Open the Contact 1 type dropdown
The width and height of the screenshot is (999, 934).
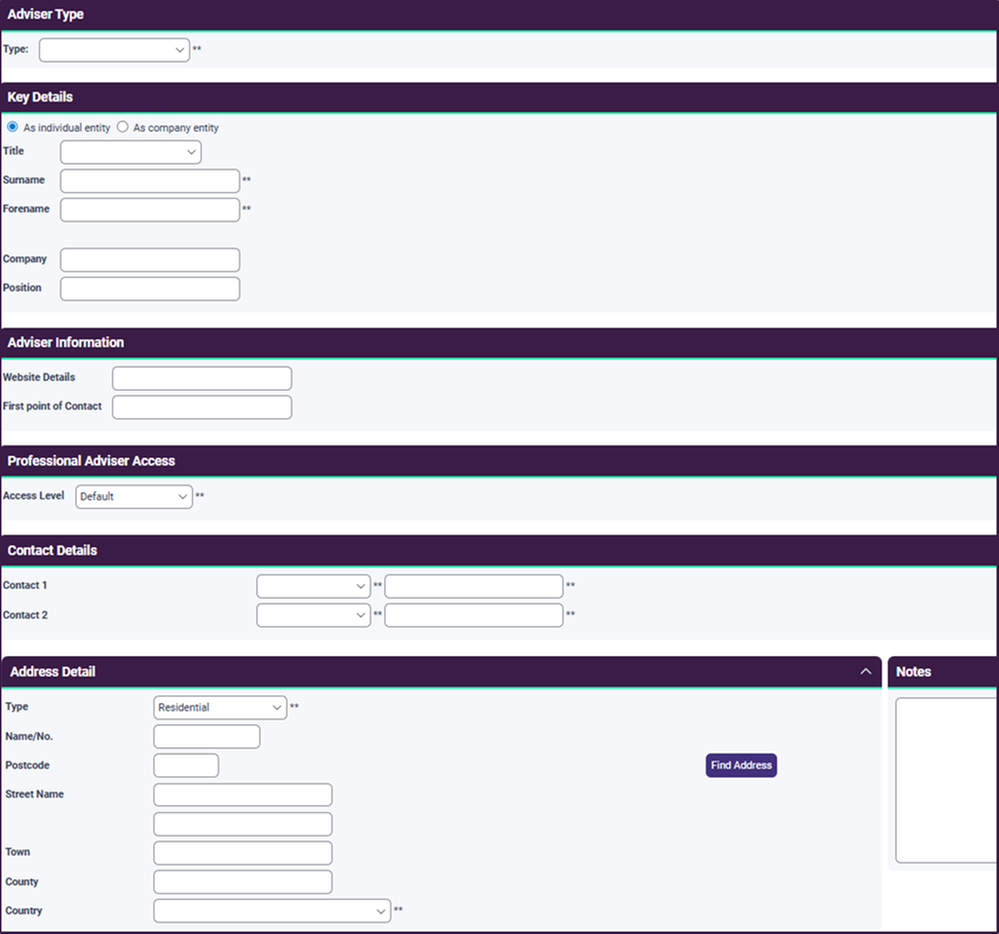click(313, 586)
